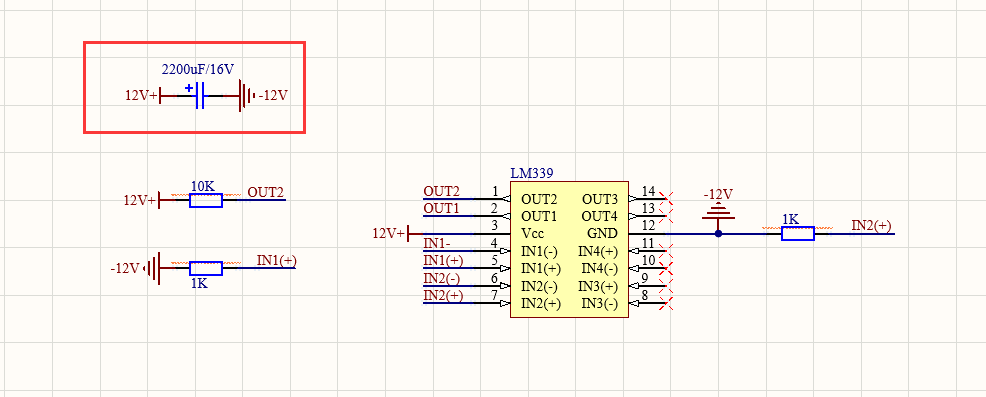Click the IN4(+) pin name inside the LM339
This screenshot has width=986, height=397.
599,251
